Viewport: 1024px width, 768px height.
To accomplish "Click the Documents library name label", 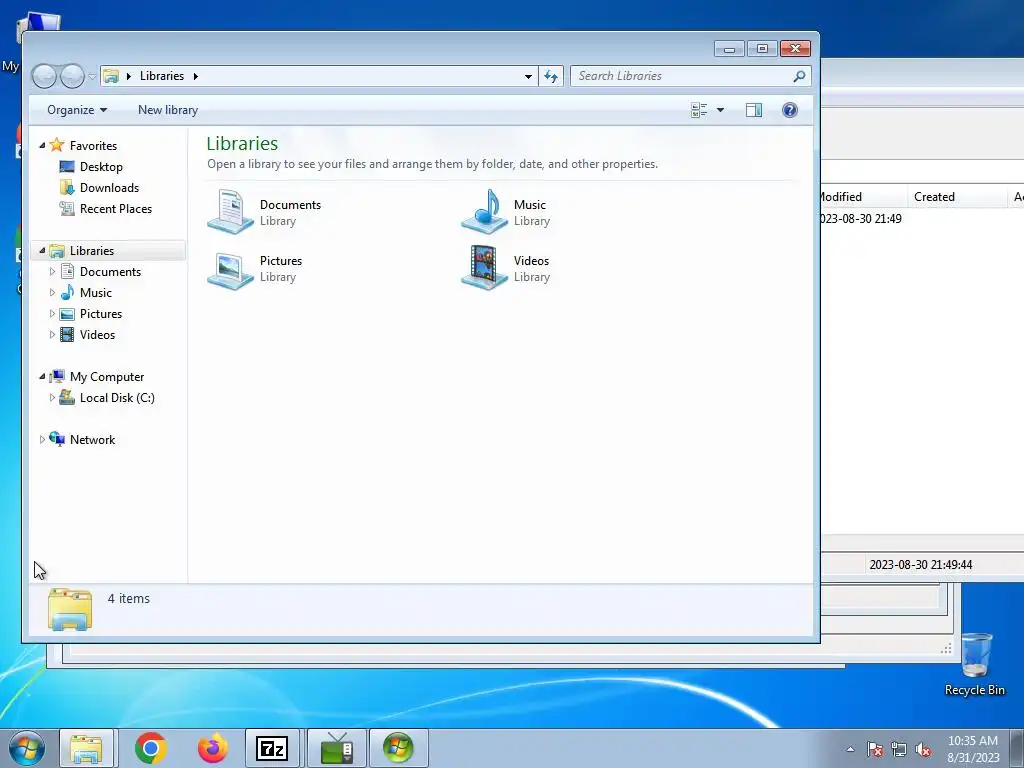I will [x=290, y=204].
